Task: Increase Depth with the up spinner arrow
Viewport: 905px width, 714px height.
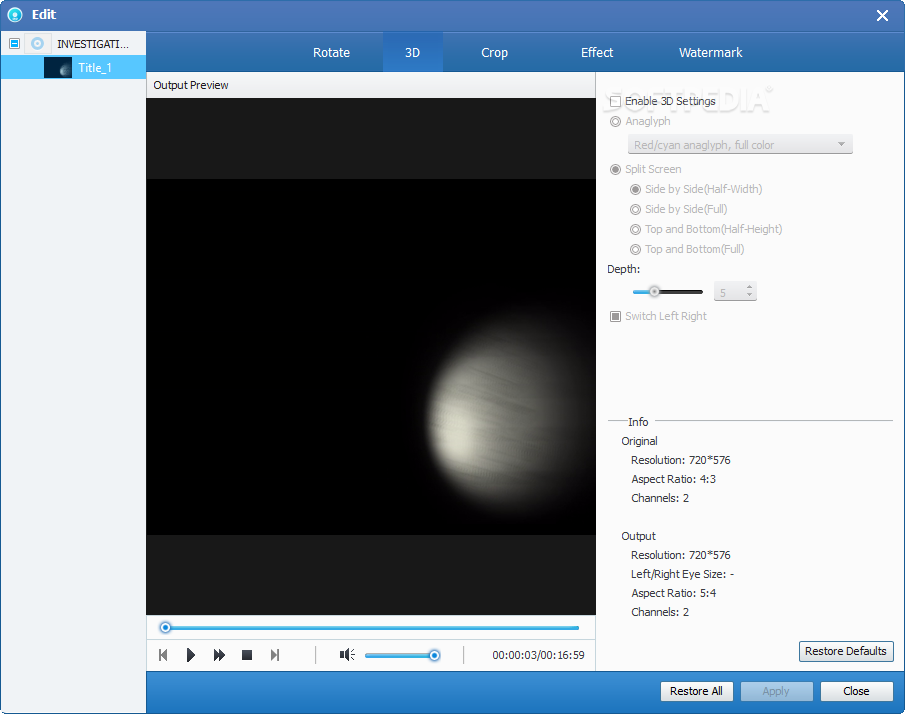Action: [x=749, y=287]
